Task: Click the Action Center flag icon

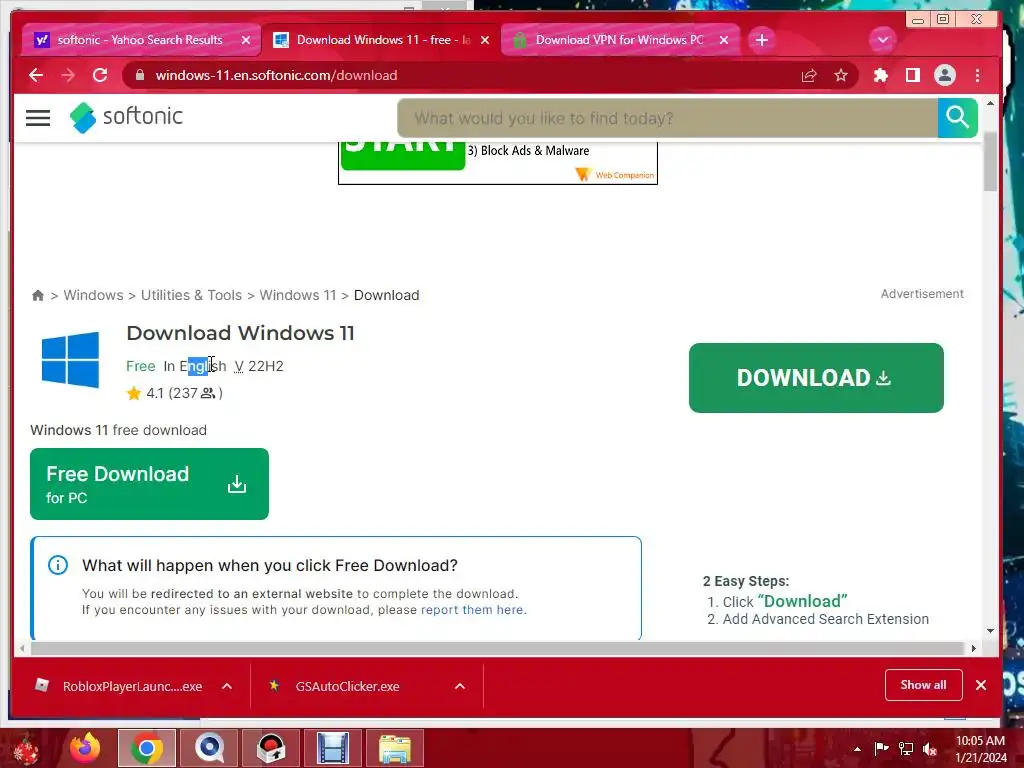Action: tap(882, 749)
